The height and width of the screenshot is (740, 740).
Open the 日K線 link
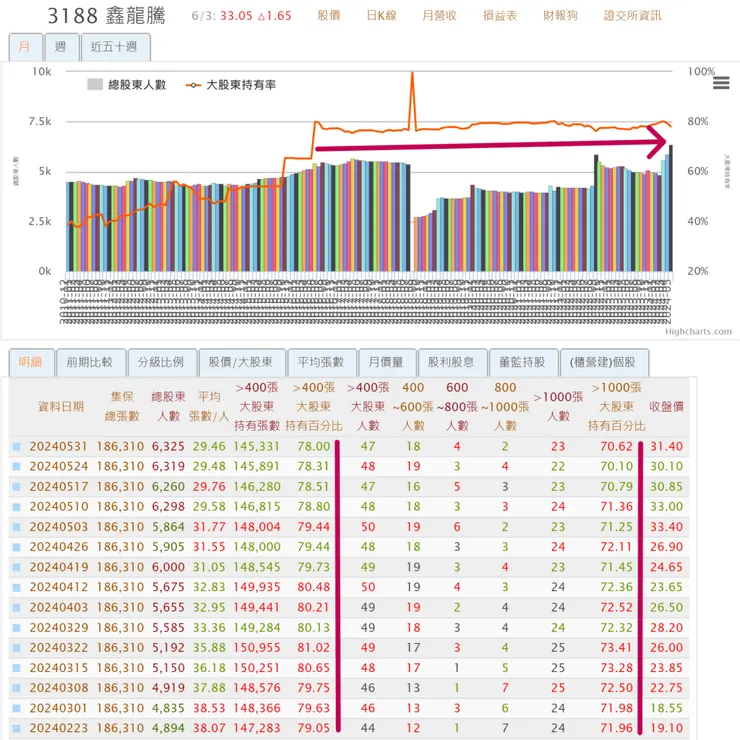(x=381, y=16)
